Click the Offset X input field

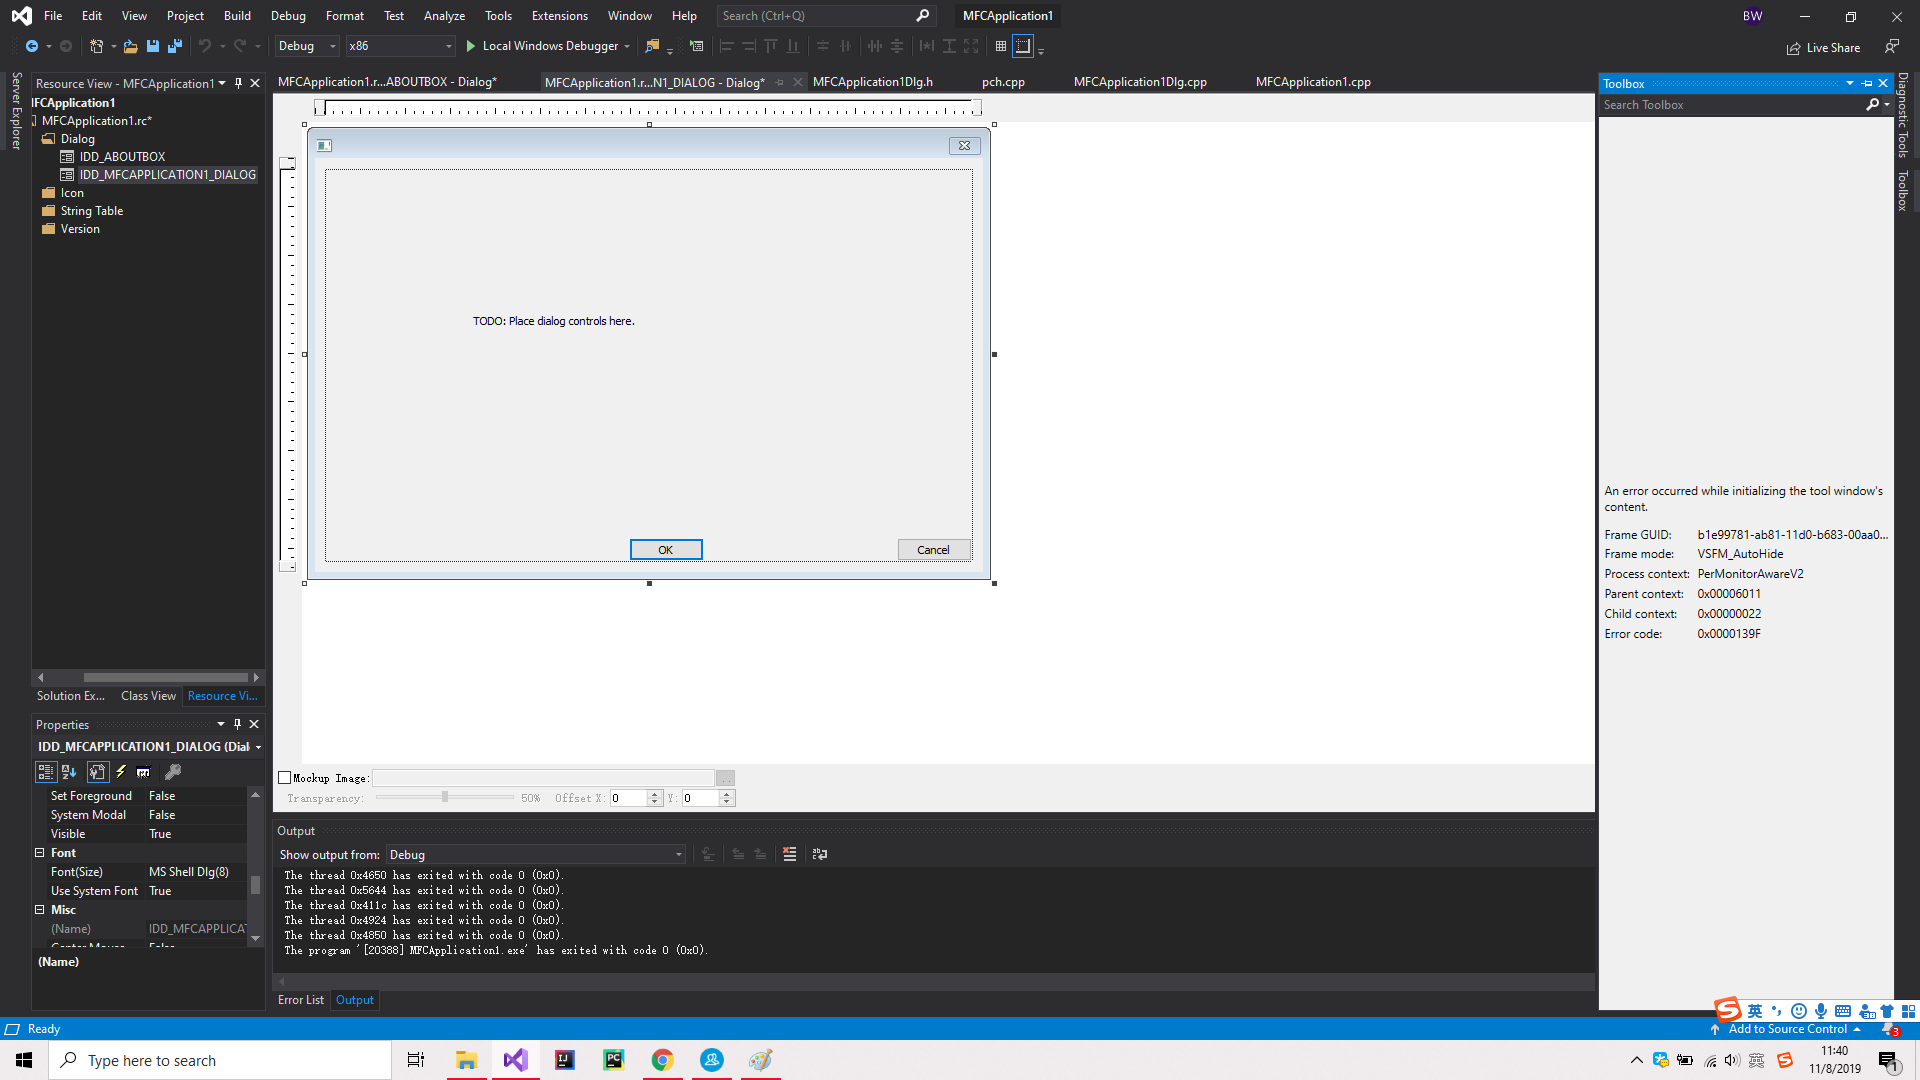coord(629,798)
